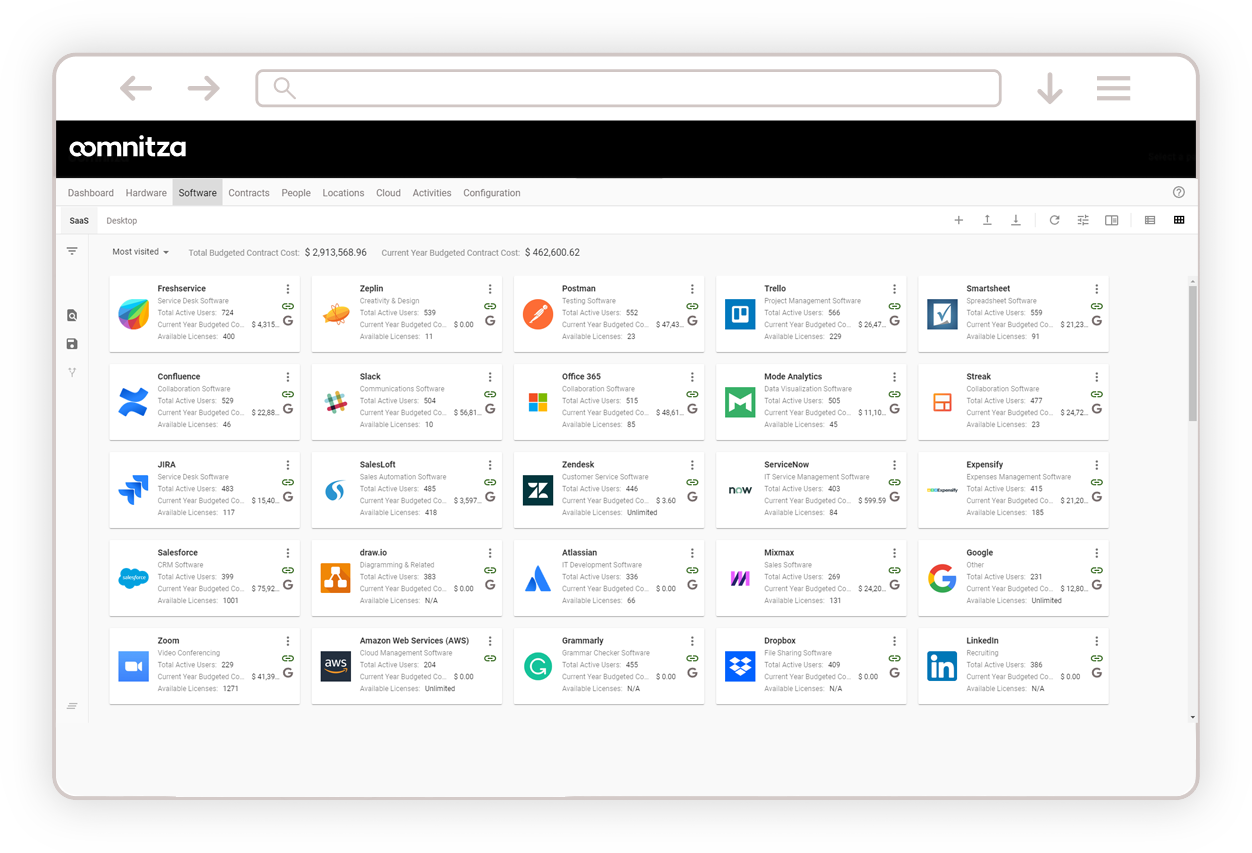Open the draw.io card title
Image resolution: width=1252 pixels, height=853 pixels.
tap(374, 553)
